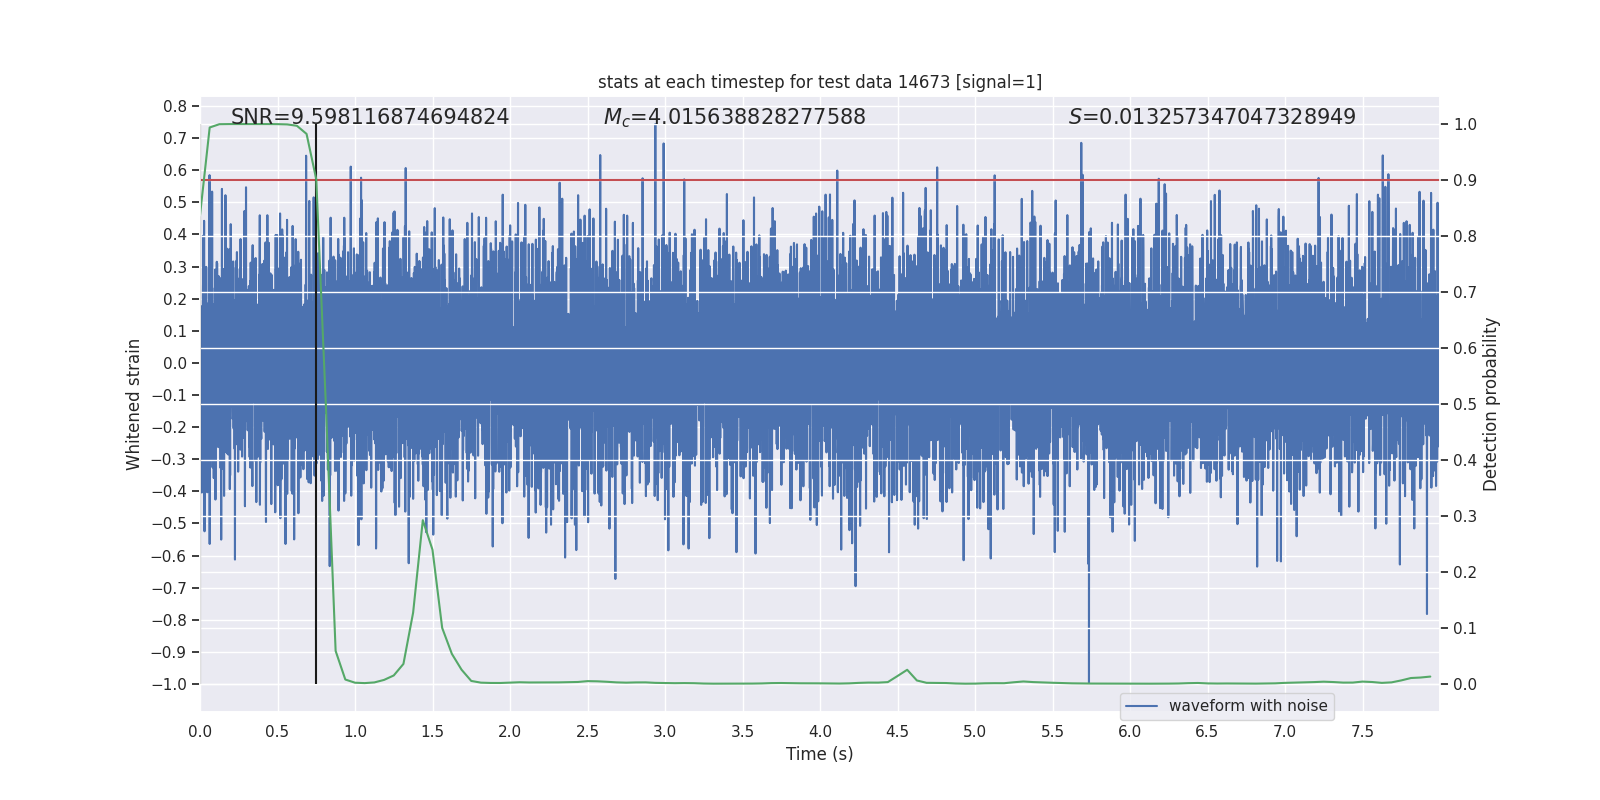The width and height of the screenshot is (1600, 800).
Task: Click the 4.0 tick label on the time axis
Action: coord(820,732)
